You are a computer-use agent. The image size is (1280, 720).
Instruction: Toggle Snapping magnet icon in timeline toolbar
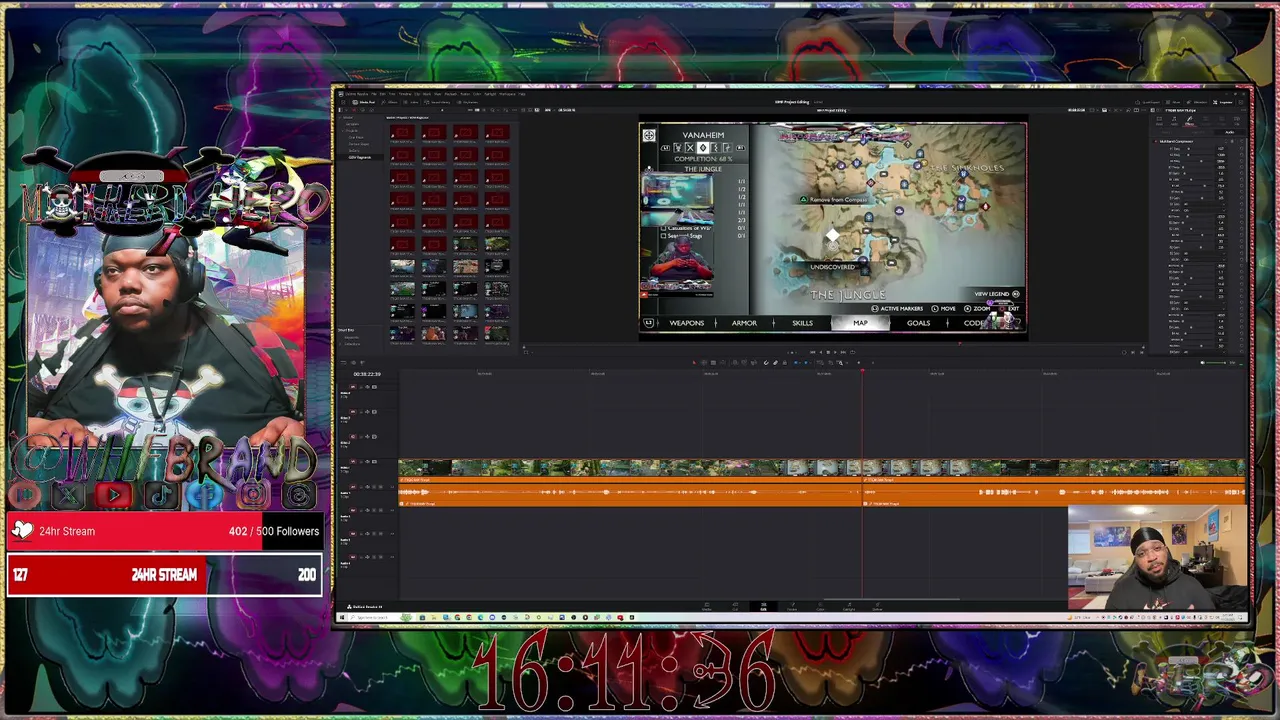(x=766, y=363)
